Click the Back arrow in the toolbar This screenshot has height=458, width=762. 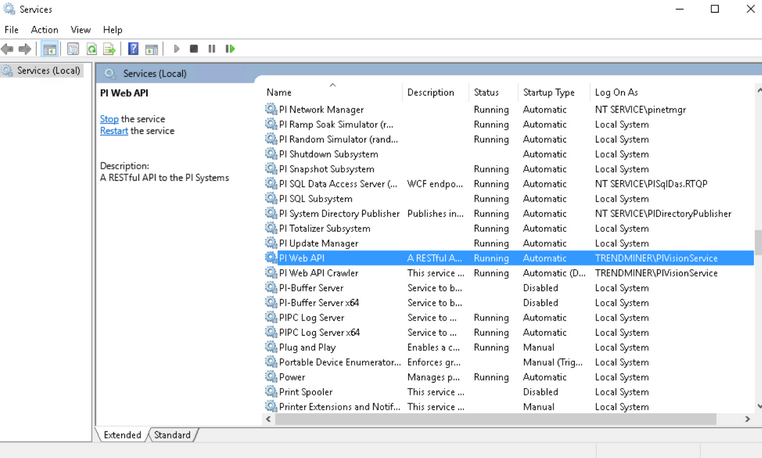8,49
